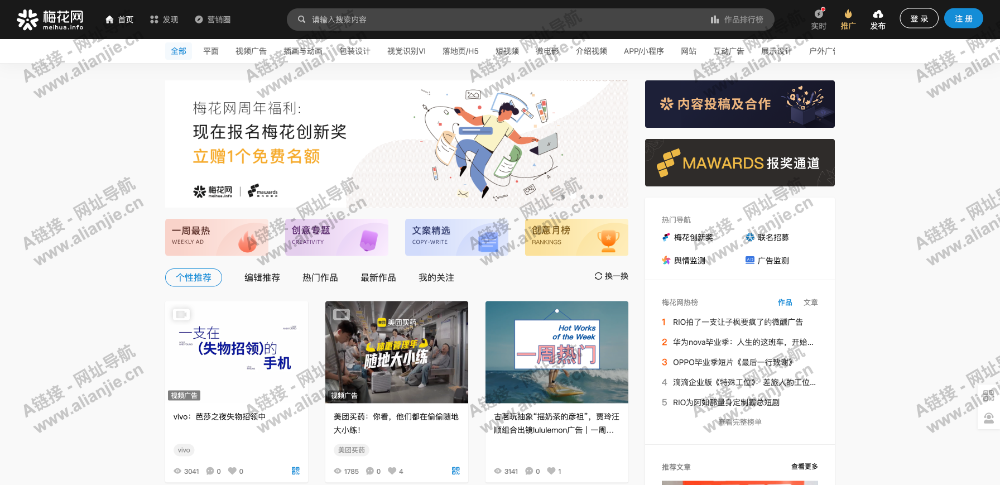The image size is (1000, 485).
Task: Click the 换一换 refresh icon
Action: [x=598, y=276]
